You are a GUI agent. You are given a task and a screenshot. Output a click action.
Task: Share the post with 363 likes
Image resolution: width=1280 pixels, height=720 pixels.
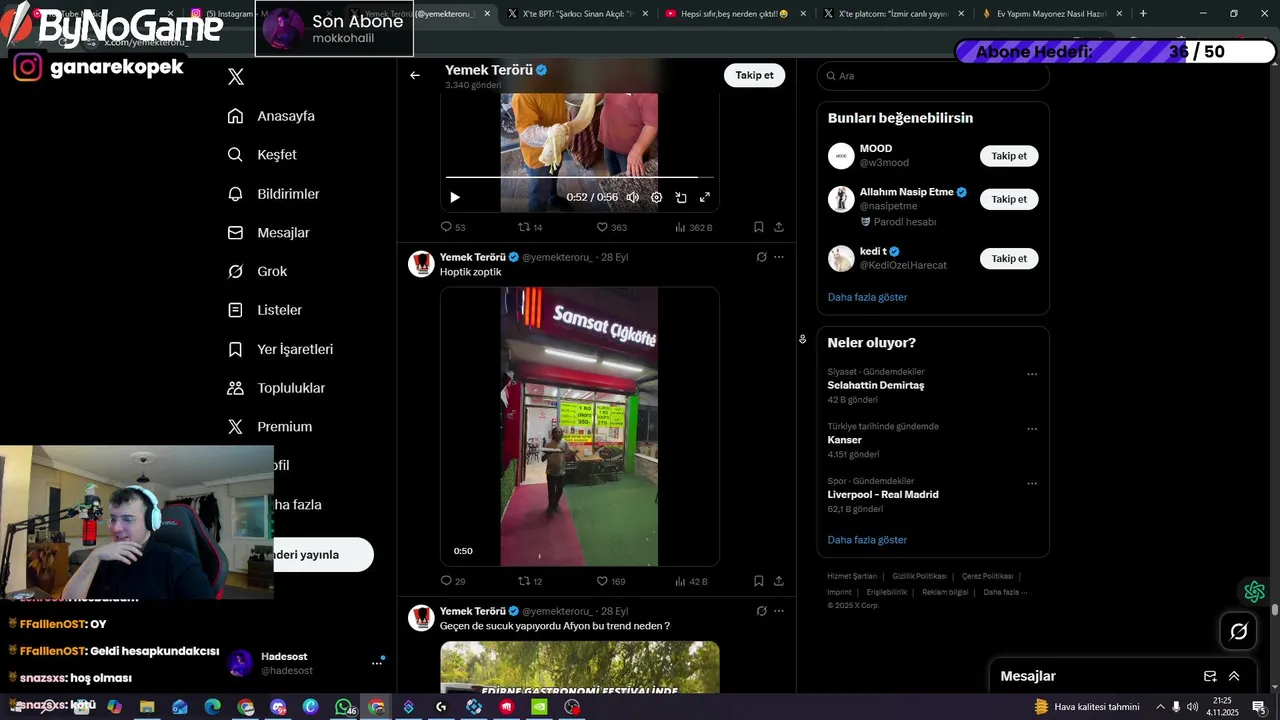(779, 227)
